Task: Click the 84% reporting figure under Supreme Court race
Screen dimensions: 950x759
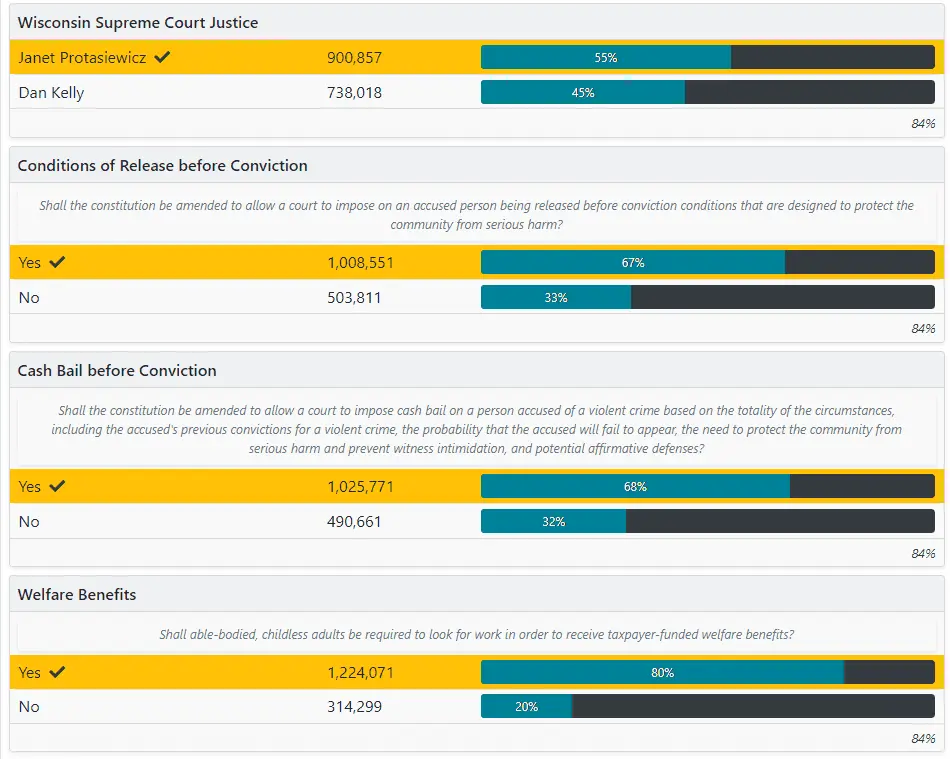Action: point(922,124)
